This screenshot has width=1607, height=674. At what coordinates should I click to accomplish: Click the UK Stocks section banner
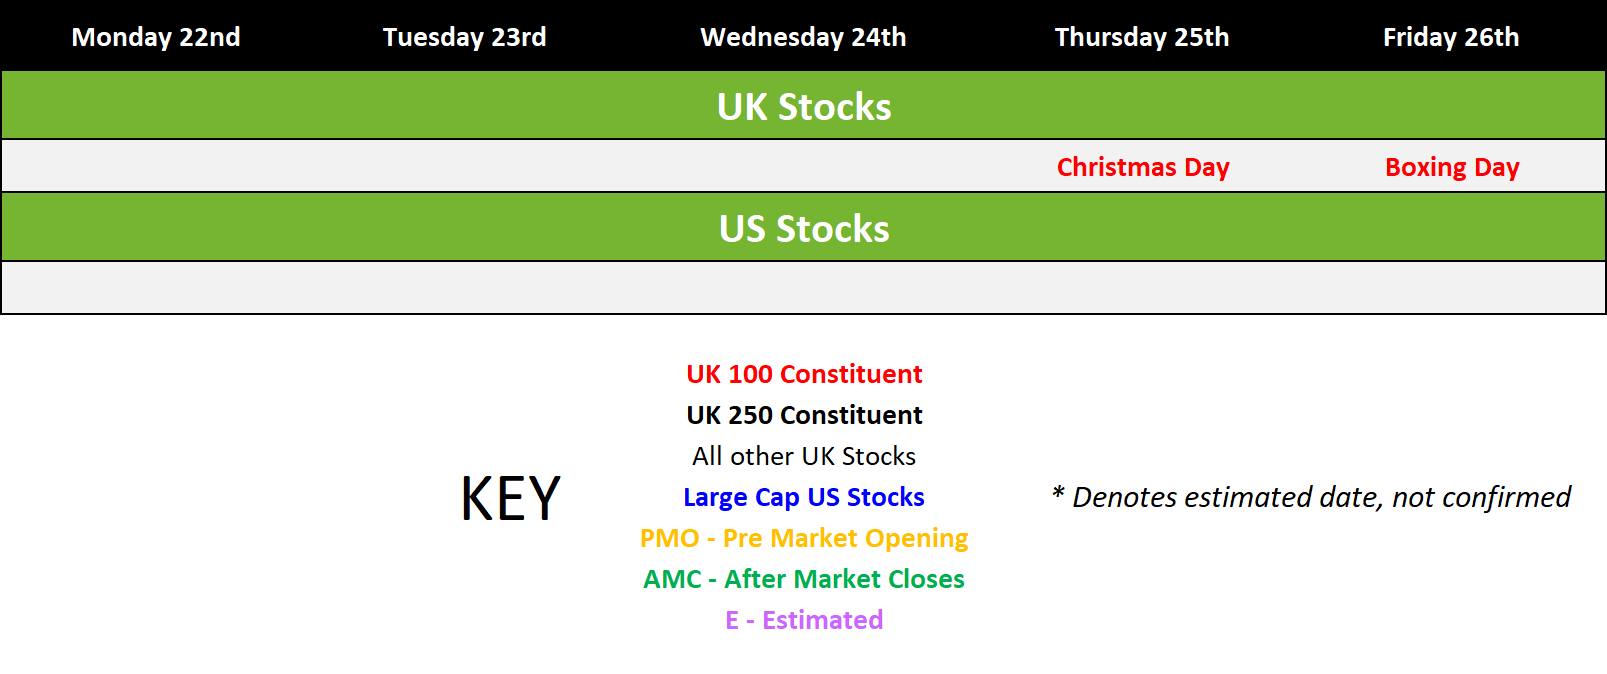804,106
